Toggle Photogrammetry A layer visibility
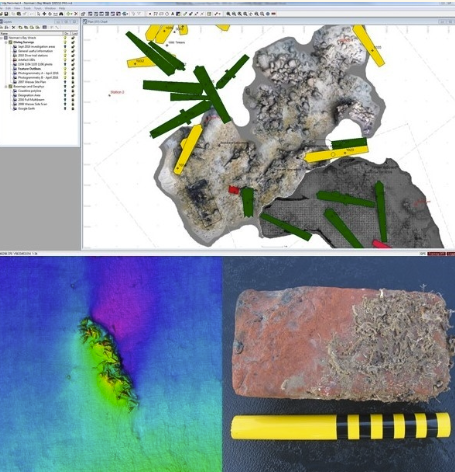Image resolution: width=455 pixels, height=472 pixels. [x=65, y=73]
